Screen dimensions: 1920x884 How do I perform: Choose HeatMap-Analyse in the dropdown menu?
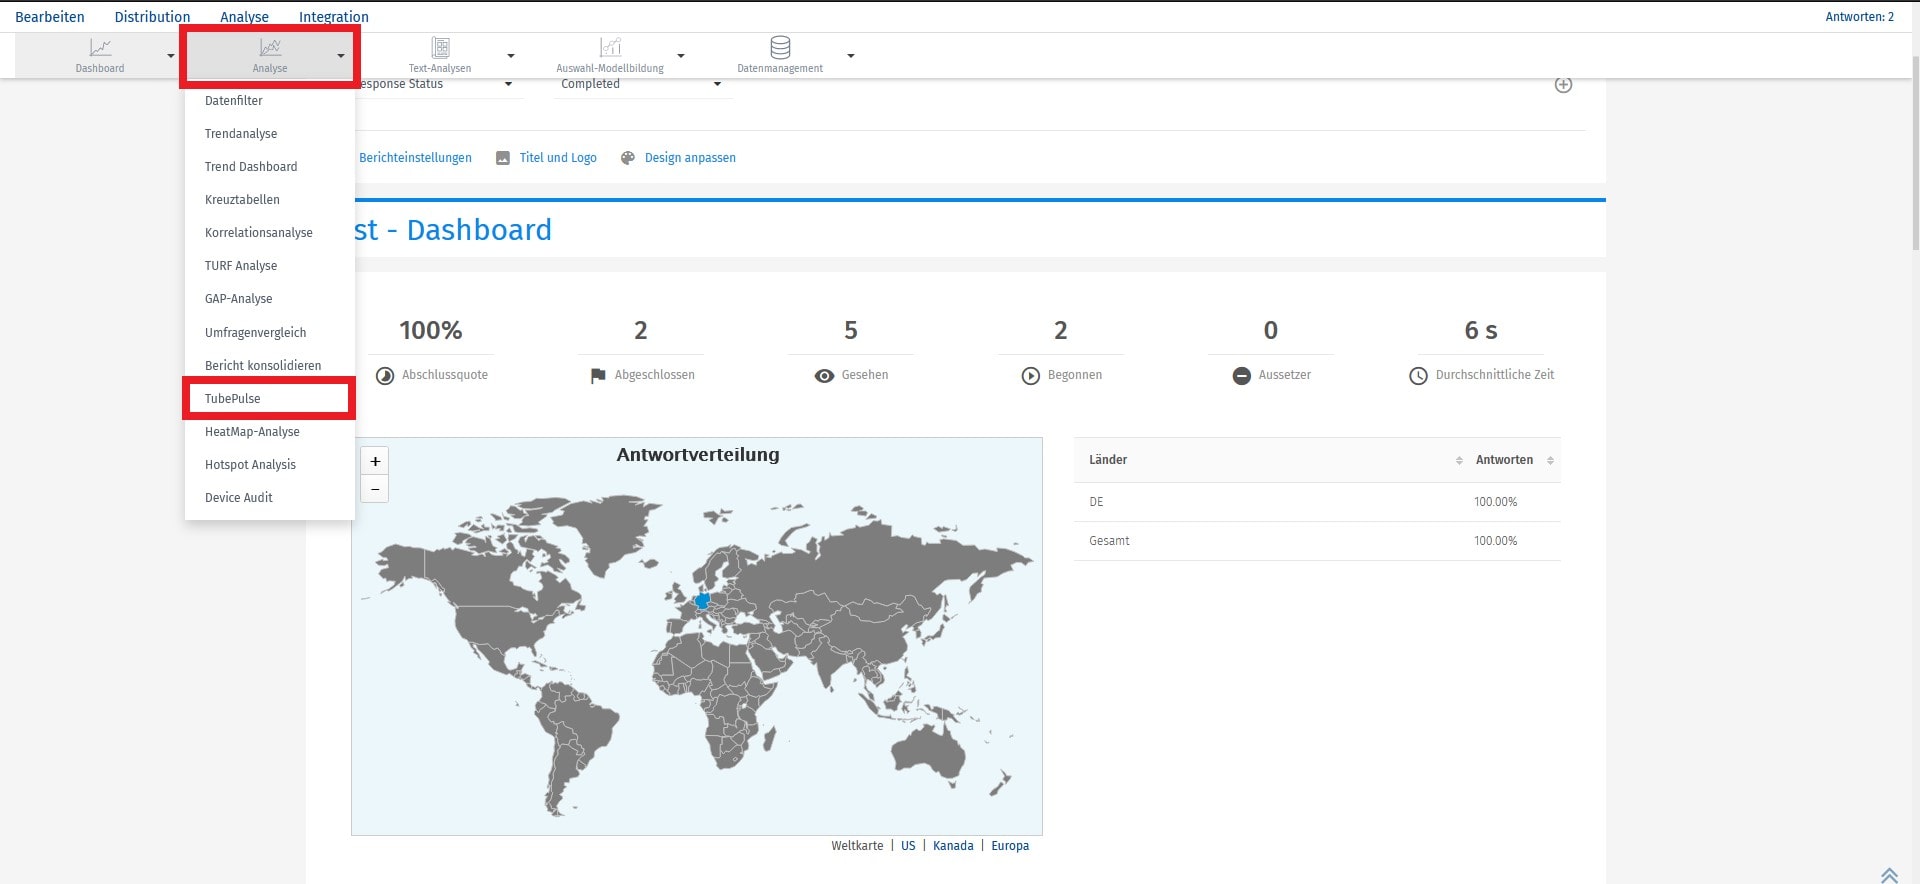252,431
